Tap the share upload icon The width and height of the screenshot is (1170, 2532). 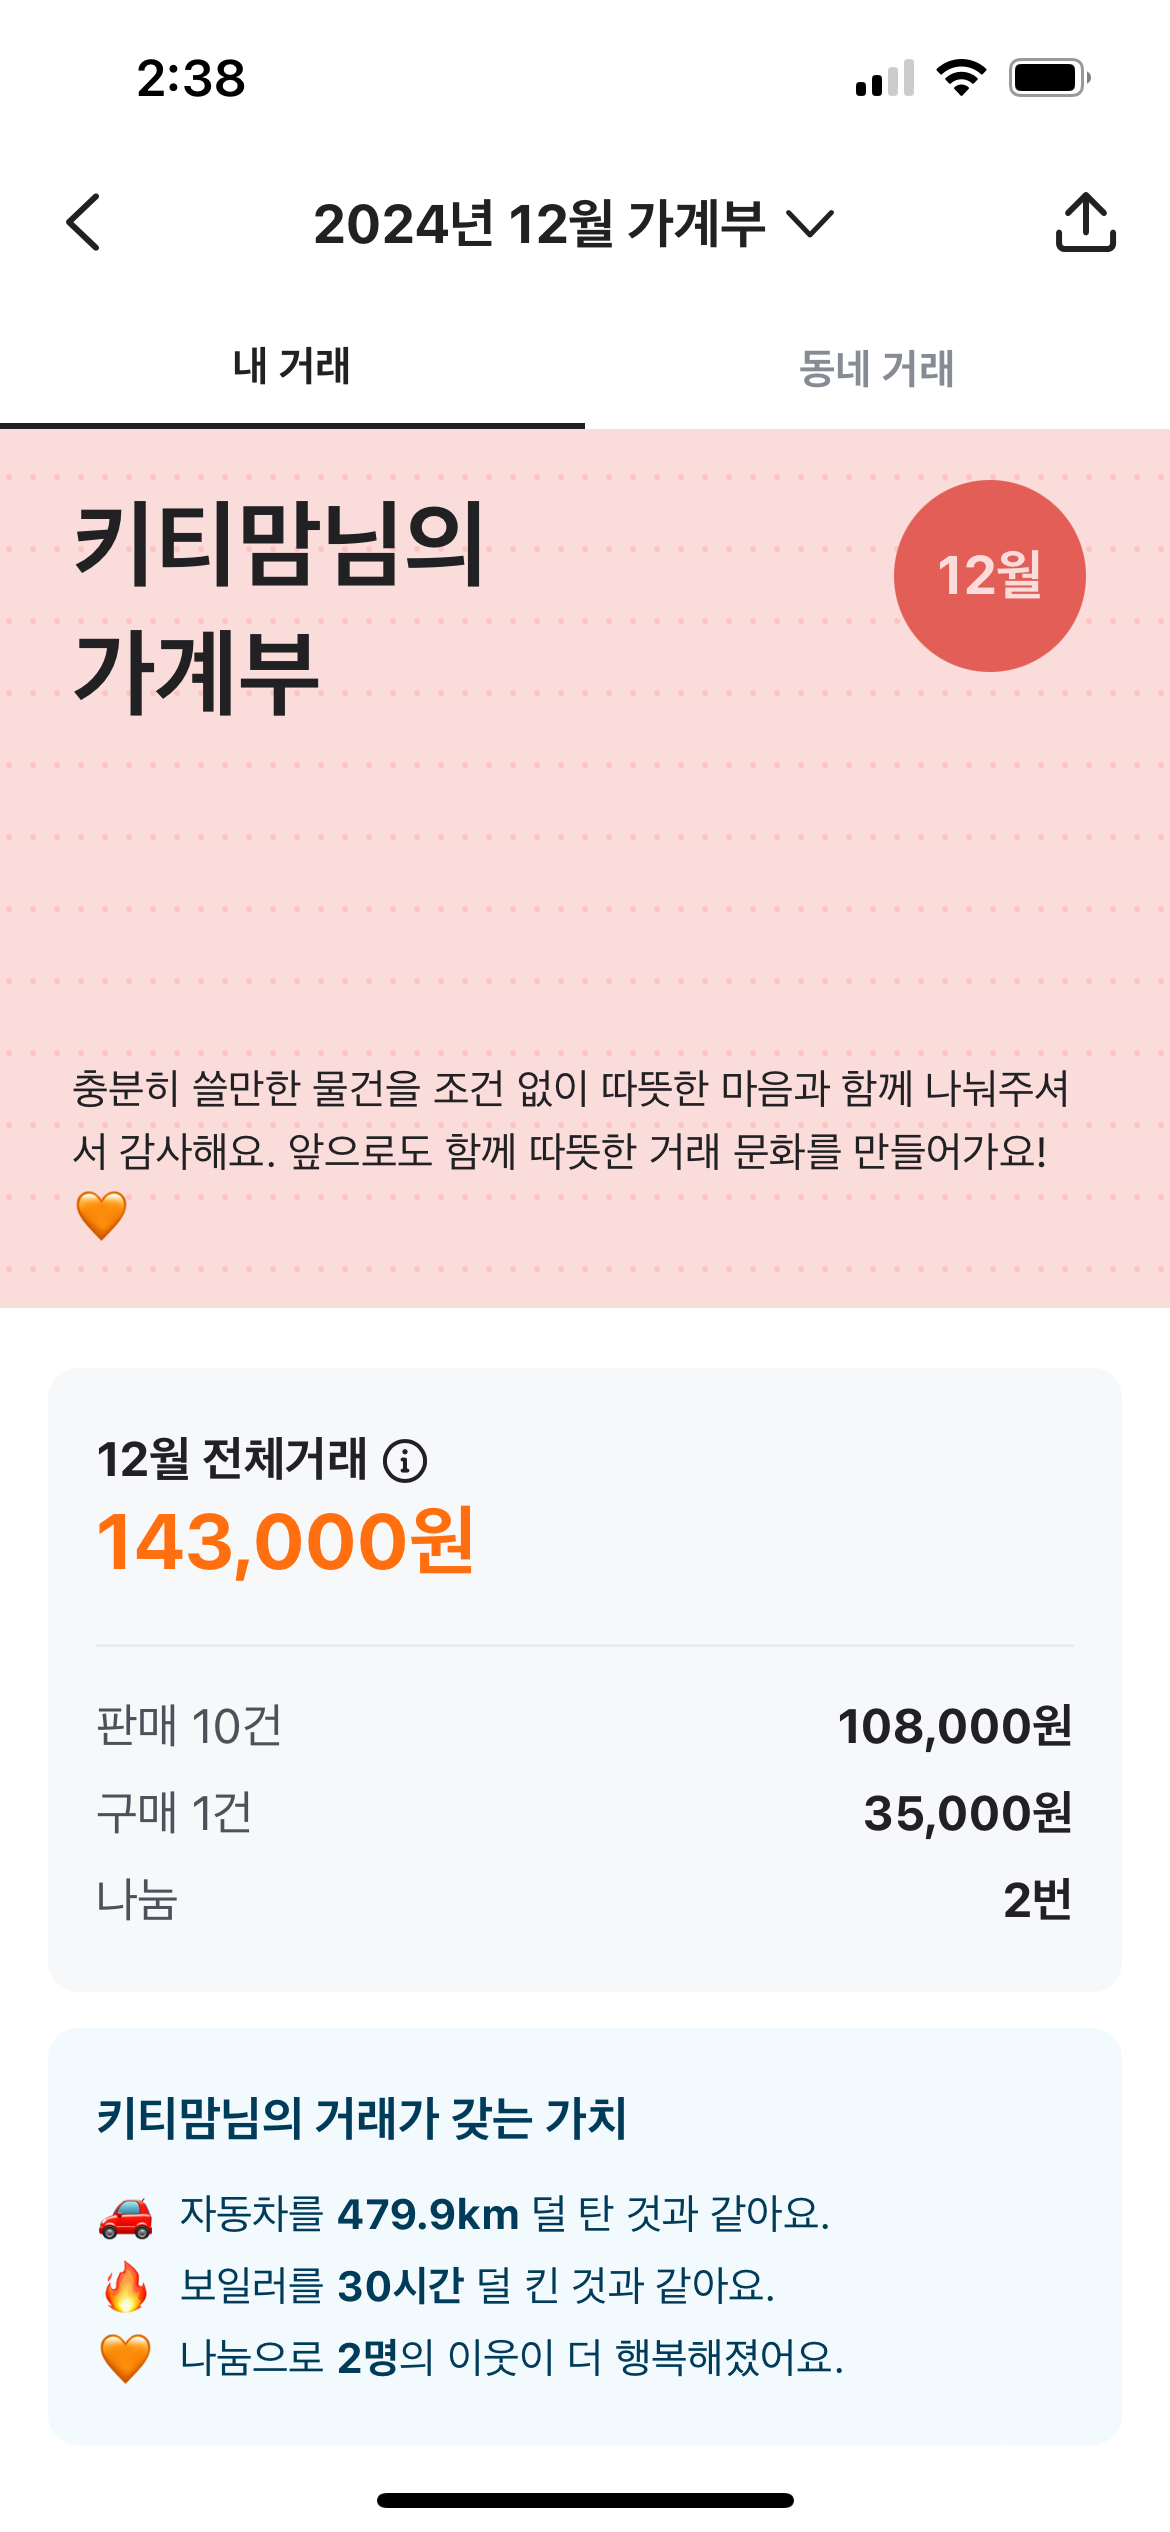click(x=1085, y=222)
